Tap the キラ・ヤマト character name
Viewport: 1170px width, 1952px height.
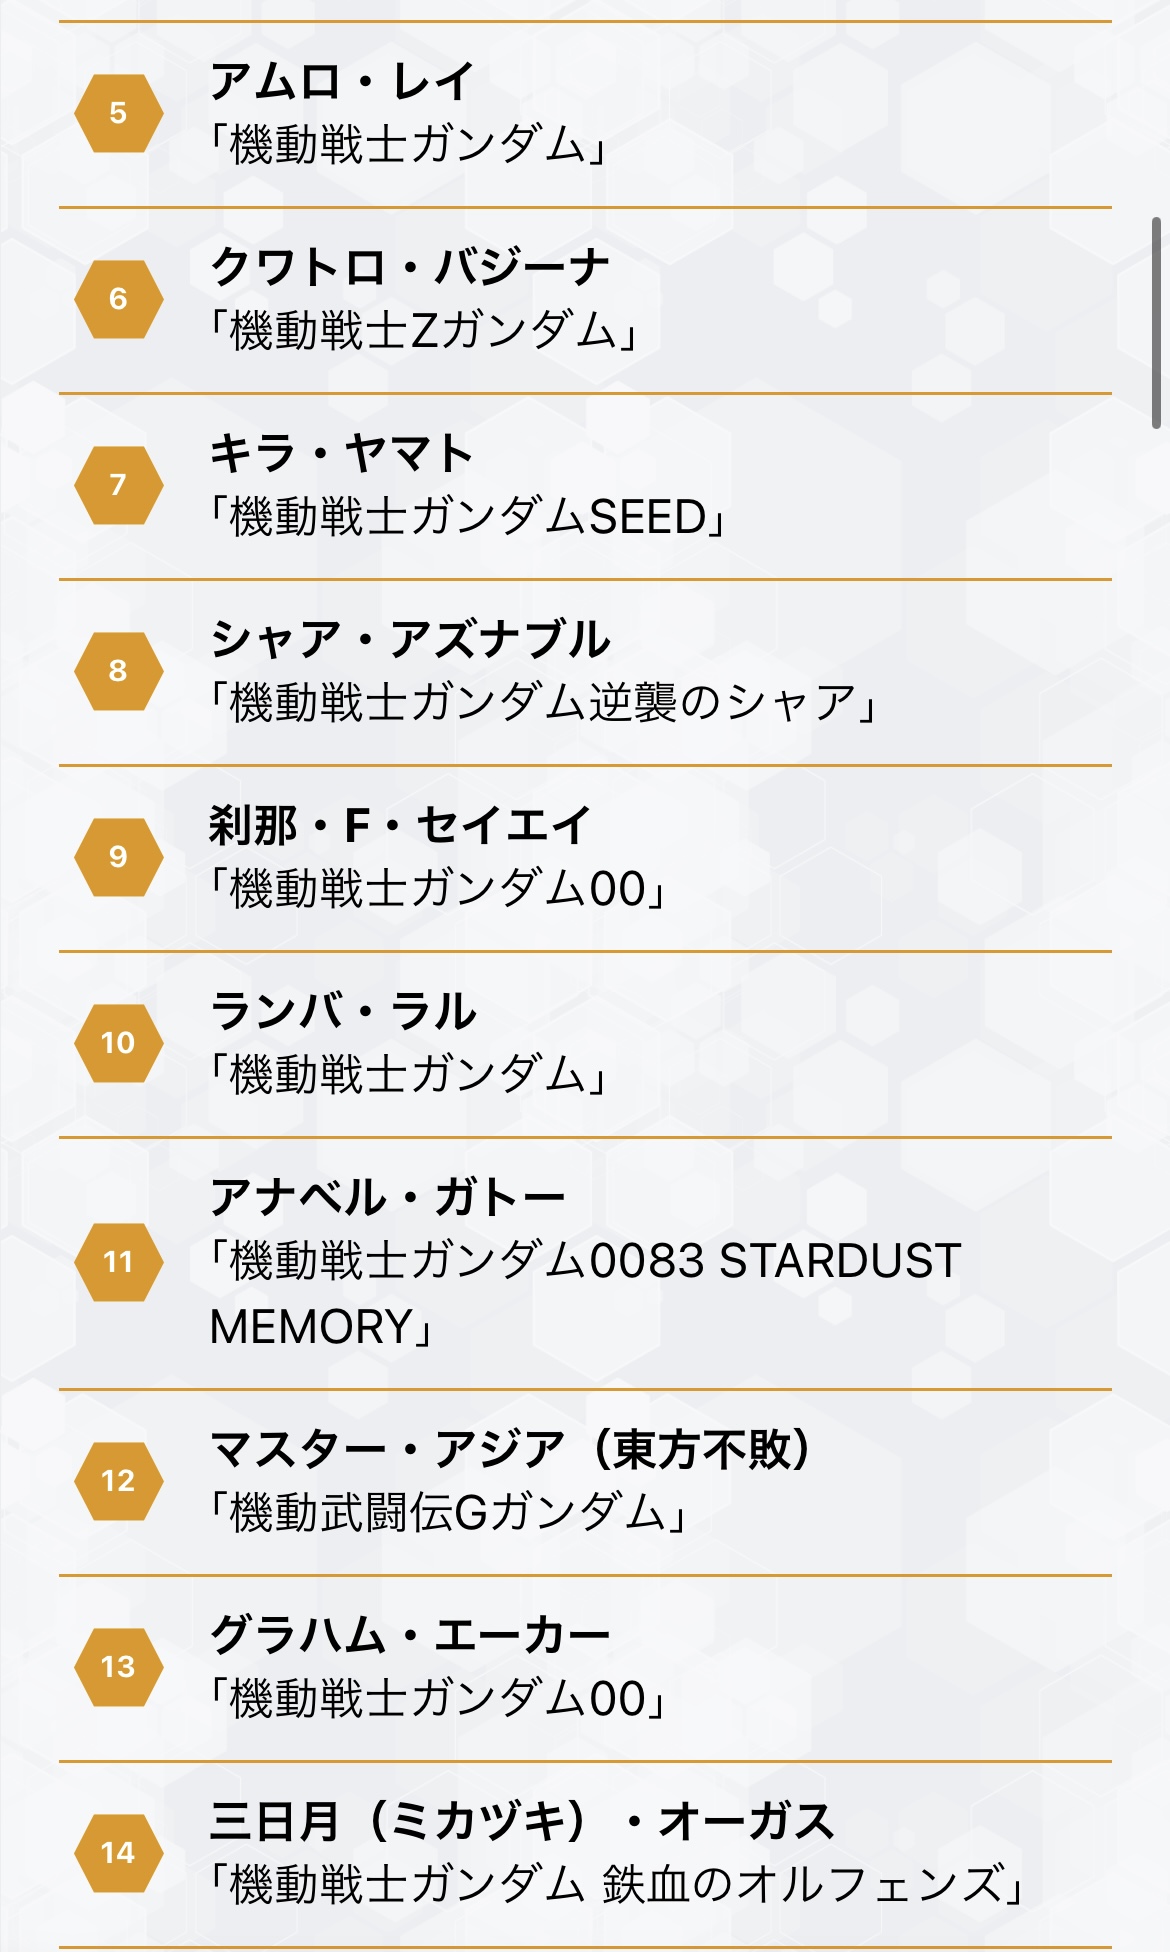pos(341,453)
